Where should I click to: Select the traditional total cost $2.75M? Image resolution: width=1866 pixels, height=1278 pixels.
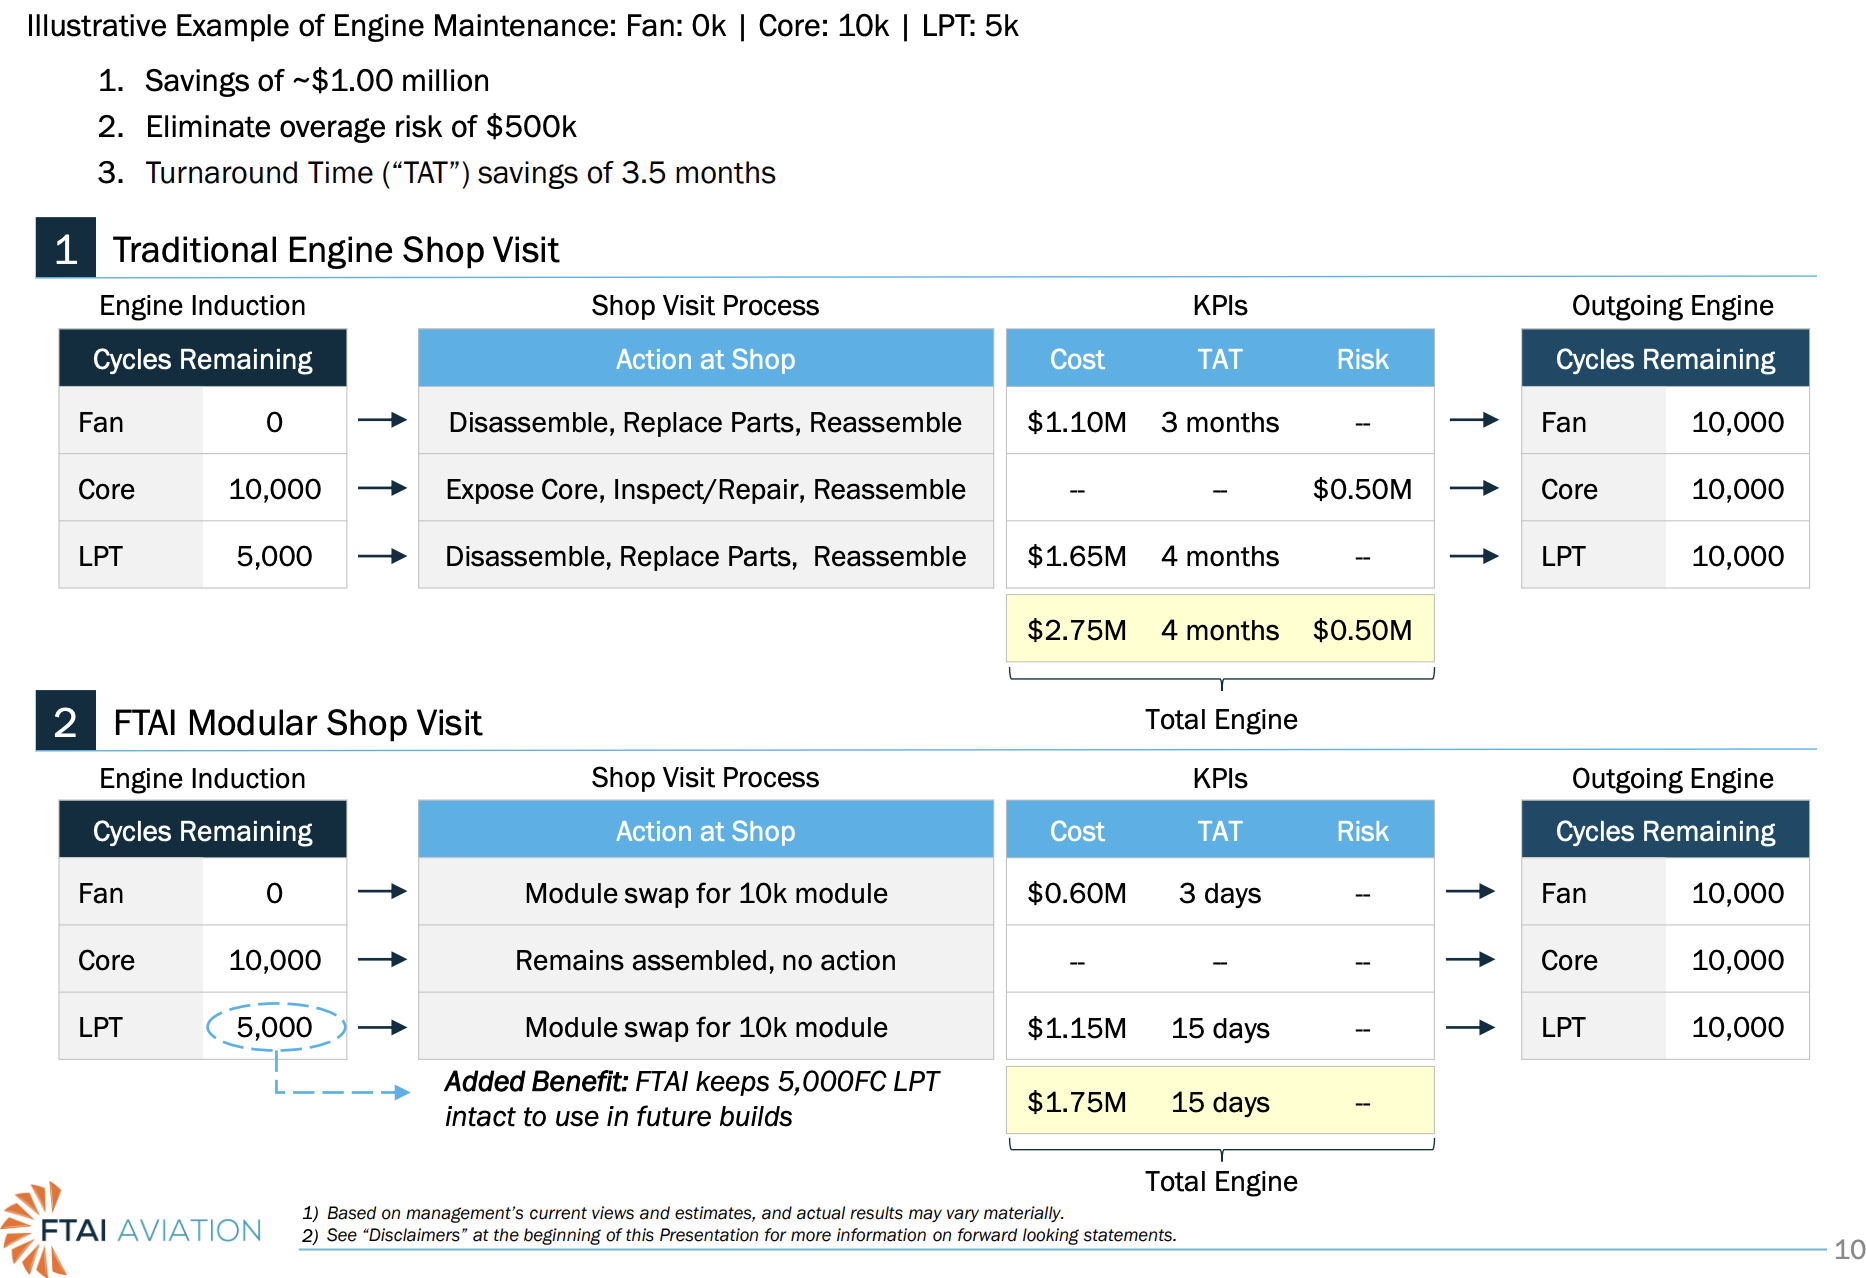(1076, 630)
